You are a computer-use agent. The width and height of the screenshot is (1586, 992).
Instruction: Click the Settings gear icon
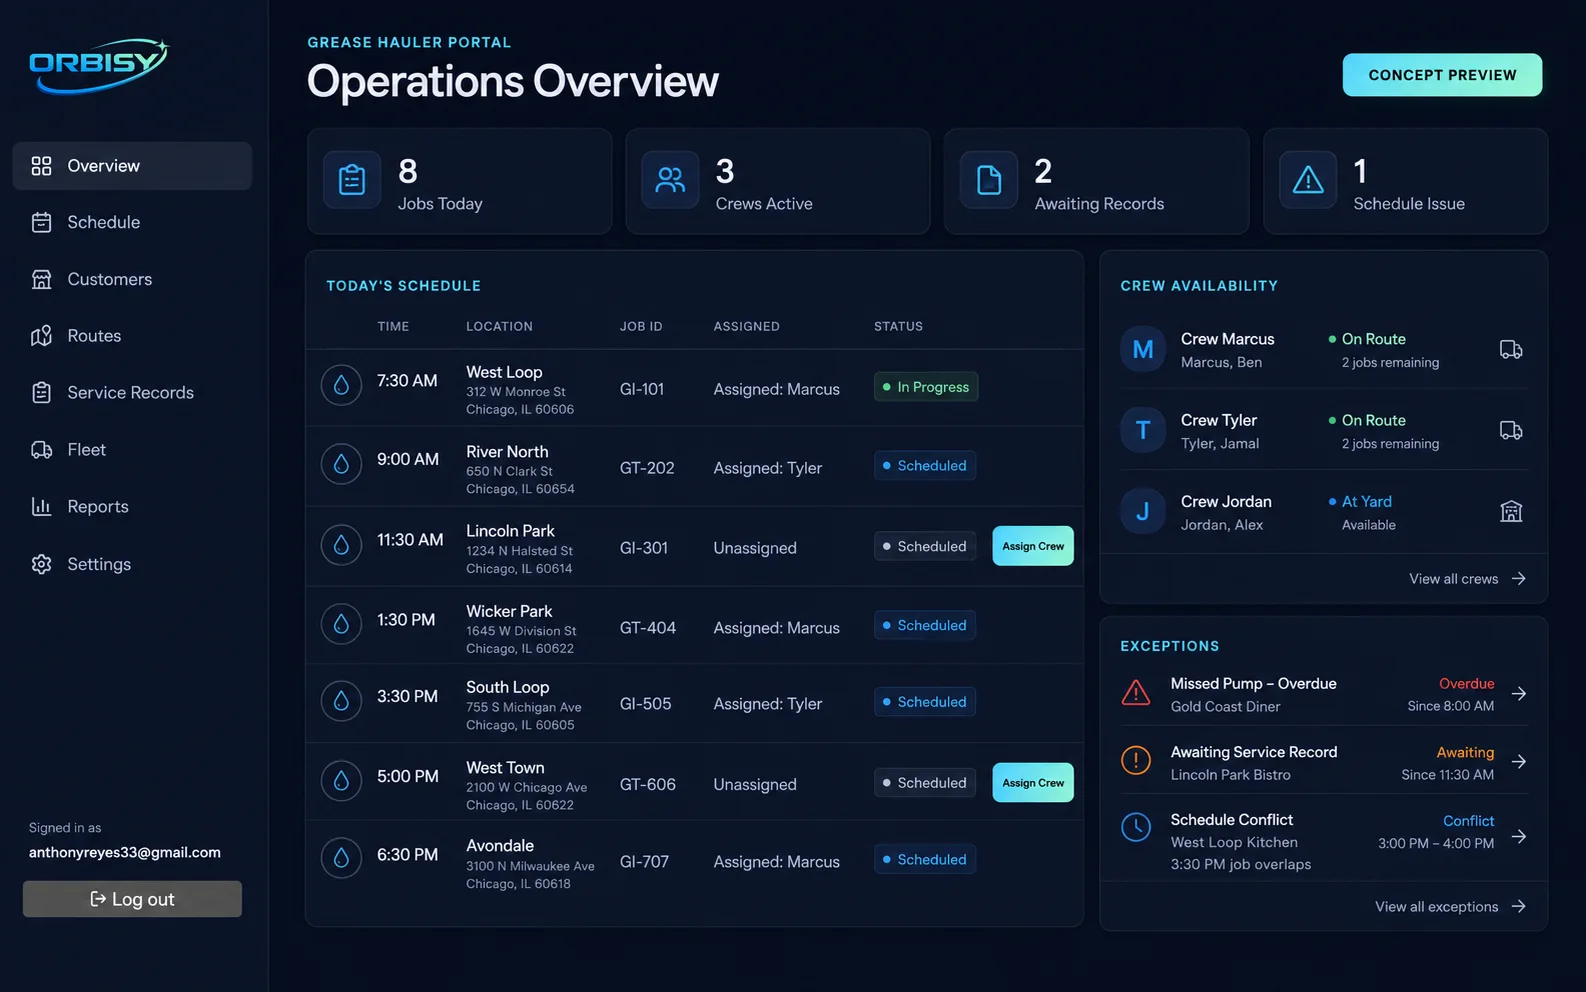coord(41,564)
